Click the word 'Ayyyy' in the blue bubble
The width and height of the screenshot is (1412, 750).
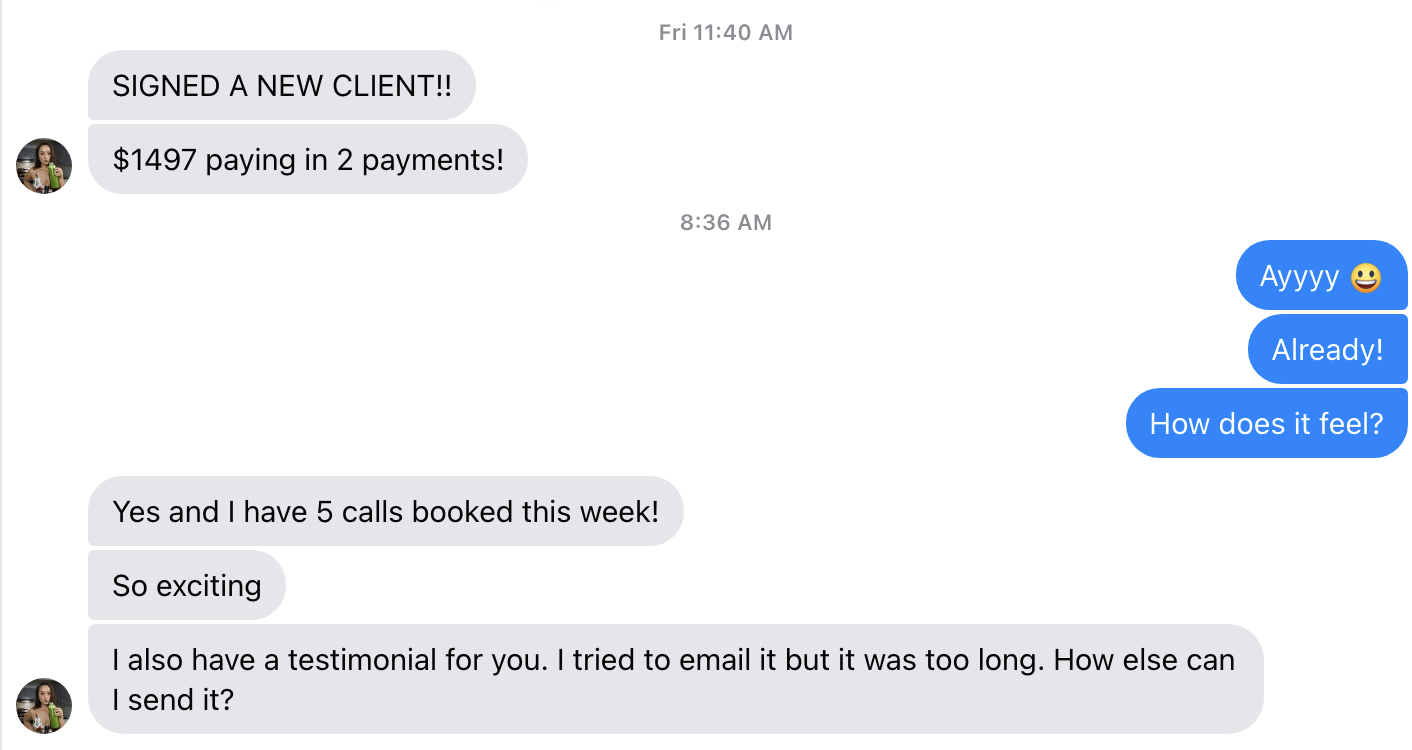click(x=1299, y=276)
